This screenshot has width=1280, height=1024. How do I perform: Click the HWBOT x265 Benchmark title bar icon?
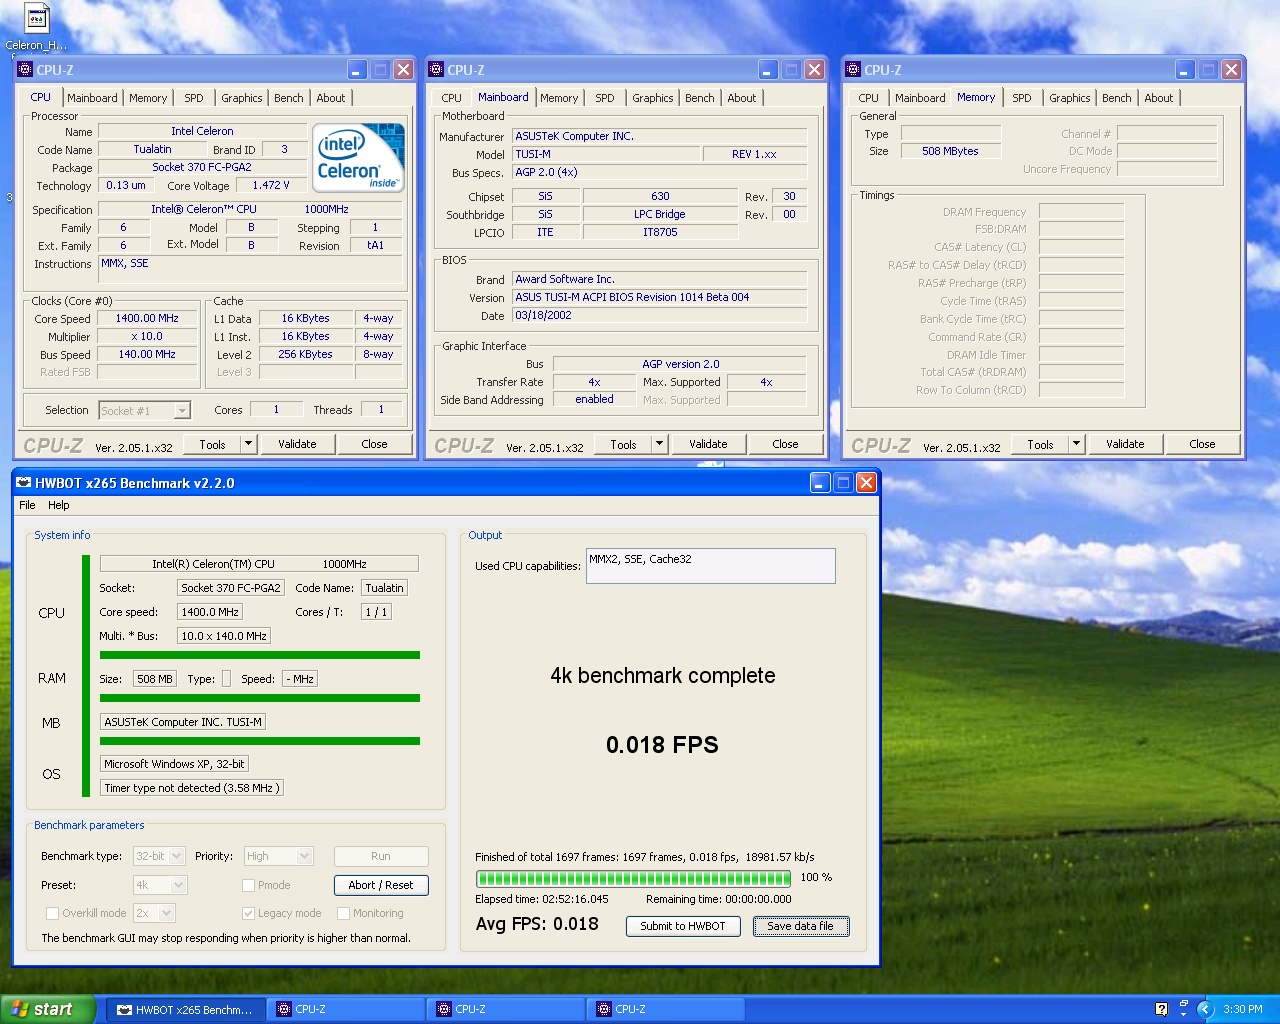click(x=24, y=483)
